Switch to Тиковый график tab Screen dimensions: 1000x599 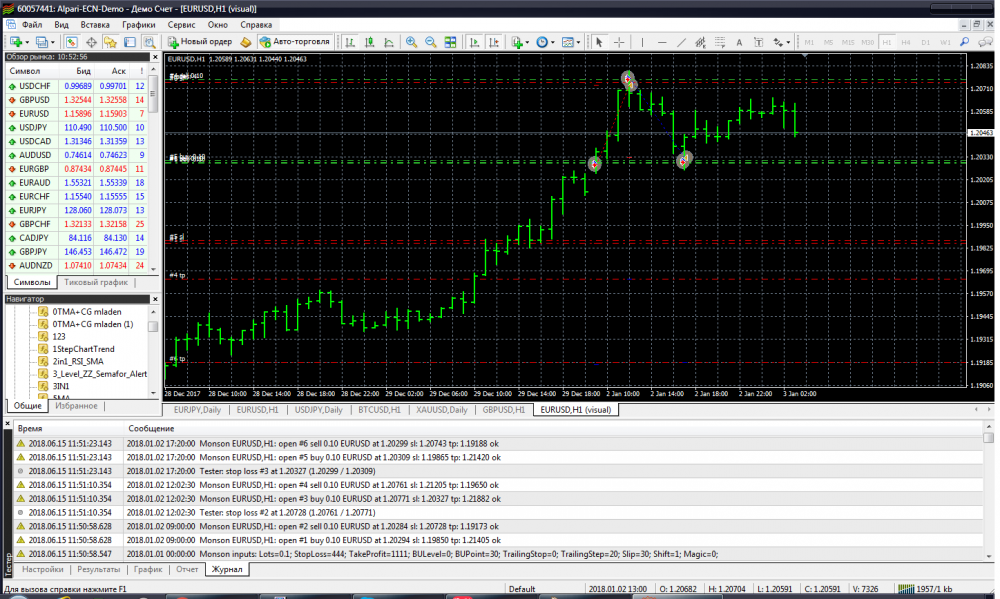(x=96, y=282)
